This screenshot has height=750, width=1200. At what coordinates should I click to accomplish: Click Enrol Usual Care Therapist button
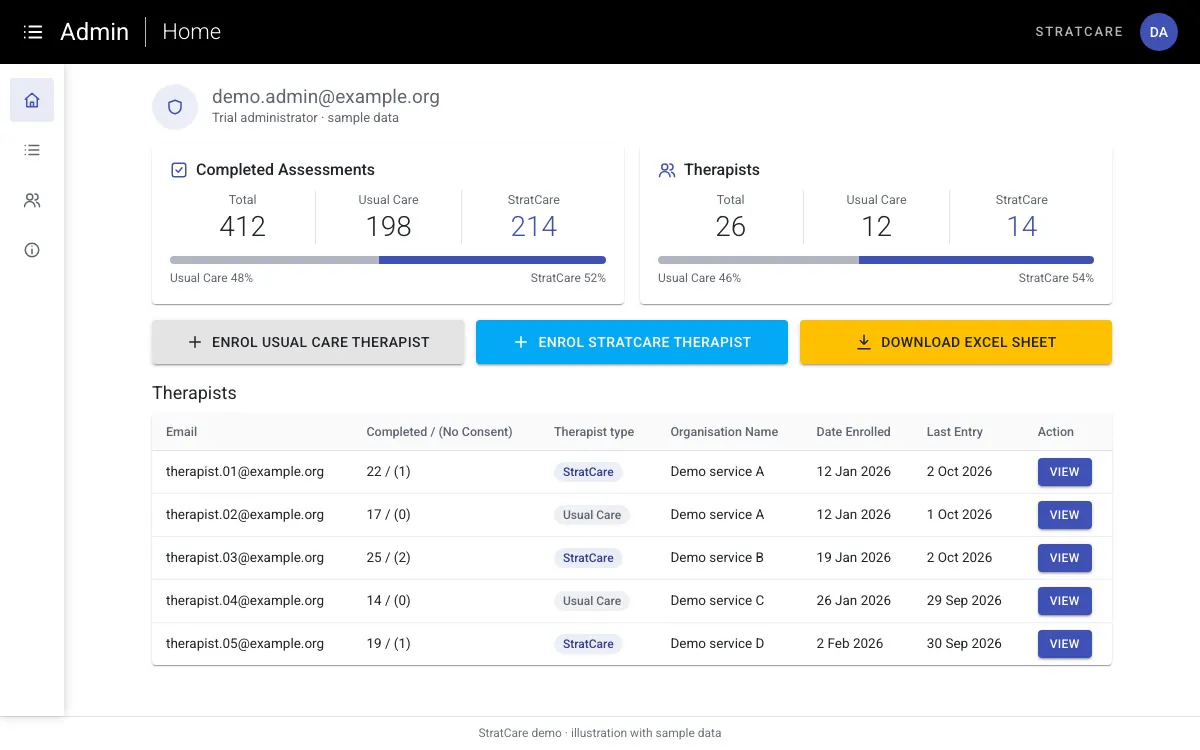[308, 342]
